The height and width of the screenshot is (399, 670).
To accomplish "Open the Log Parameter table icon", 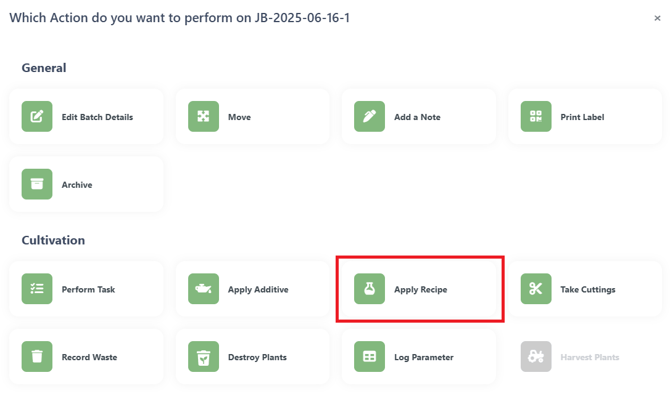I will point(370,357).
